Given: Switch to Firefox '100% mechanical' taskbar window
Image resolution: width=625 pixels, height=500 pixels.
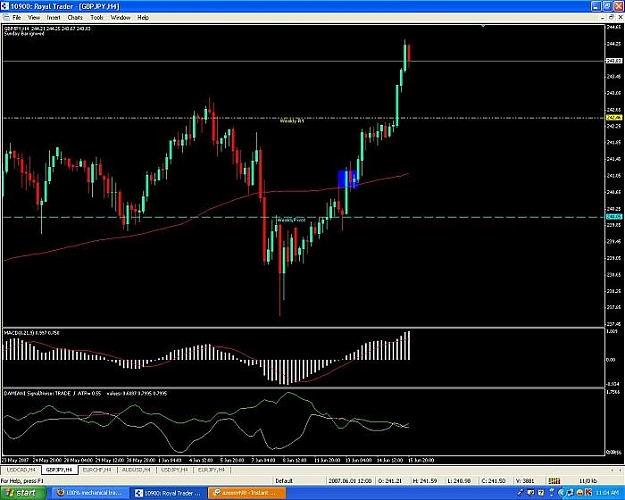Looking at the screenshot, I should pyautogui.click(x=90, y=493).
